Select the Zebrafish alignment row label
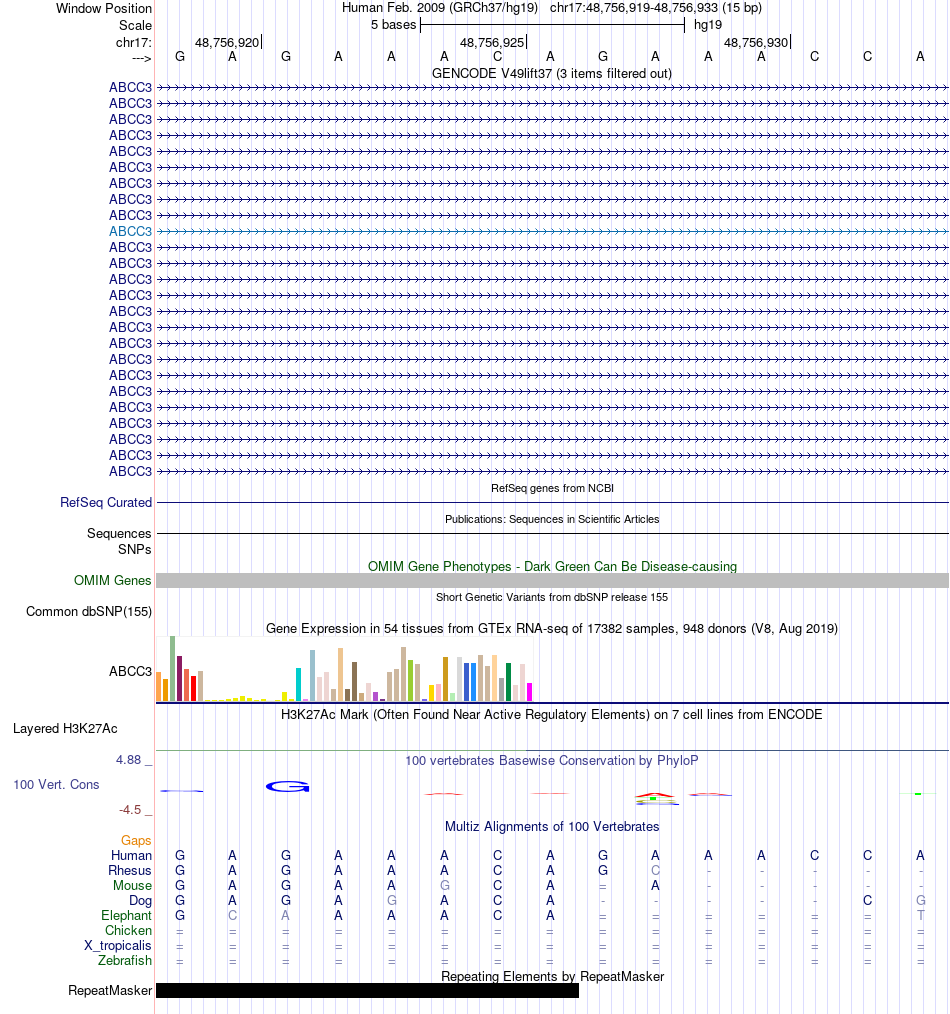950x1014 pixels. click(x=125, y=960)
